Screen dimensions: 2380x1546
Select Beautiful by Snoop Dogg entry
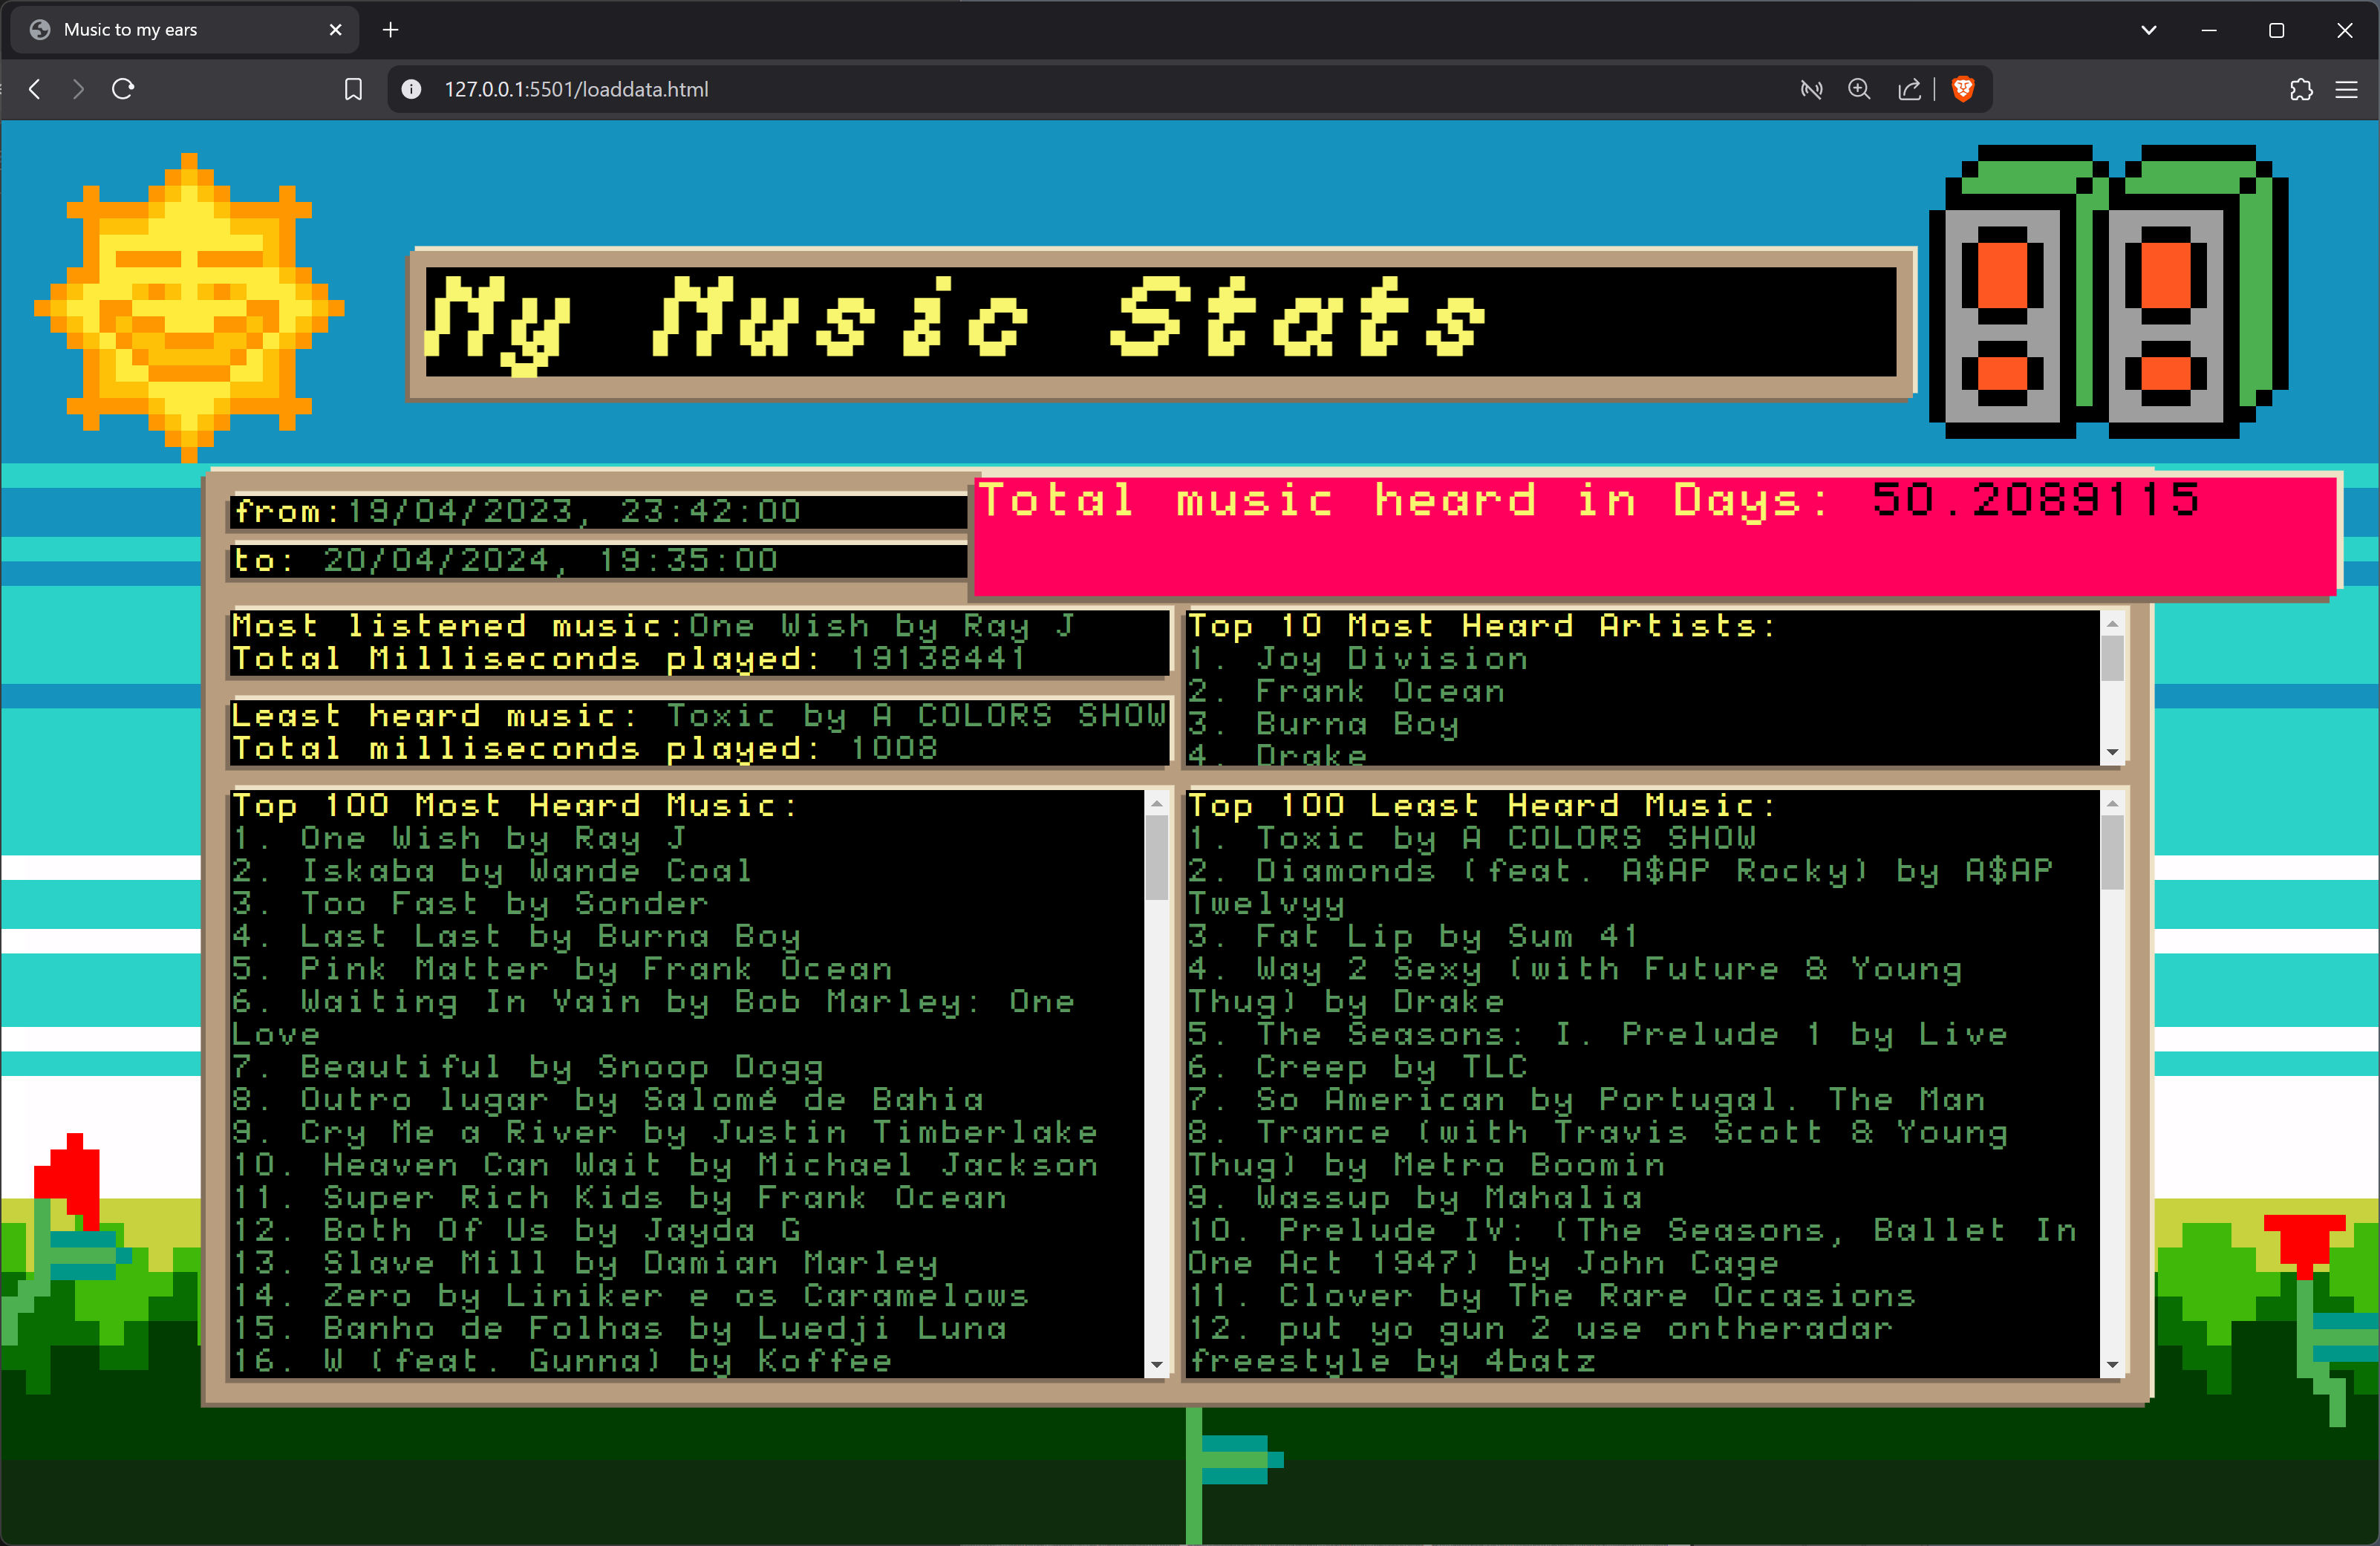pos(528,1067)
